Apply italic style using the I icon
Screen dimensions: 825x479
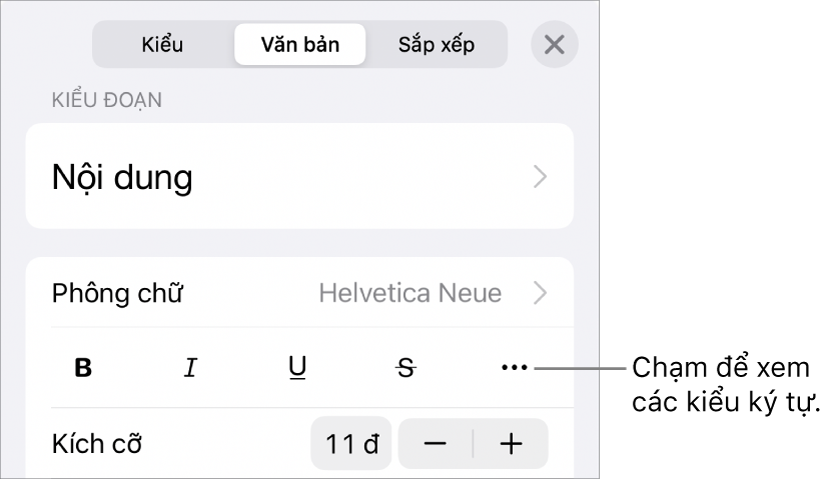(190, 367)
